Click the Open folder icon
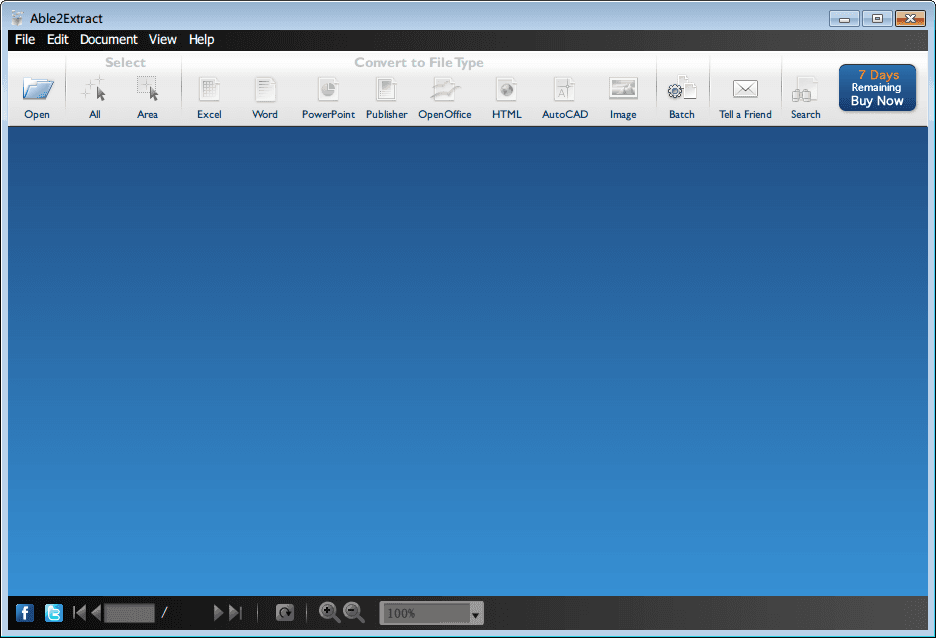Screen dimensions: 936x638 click(37, 90)
